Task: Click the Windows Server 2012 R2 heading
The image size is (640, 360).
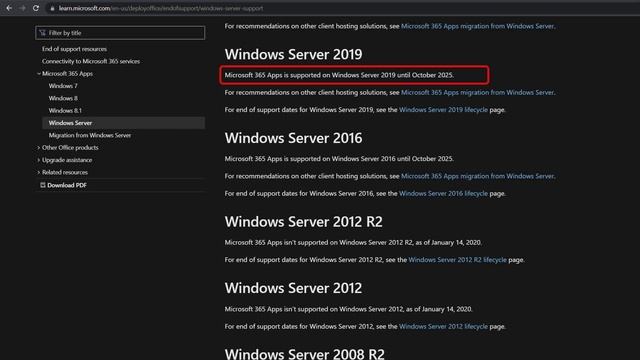Action: pyautogui.click(x=304, y=222)
